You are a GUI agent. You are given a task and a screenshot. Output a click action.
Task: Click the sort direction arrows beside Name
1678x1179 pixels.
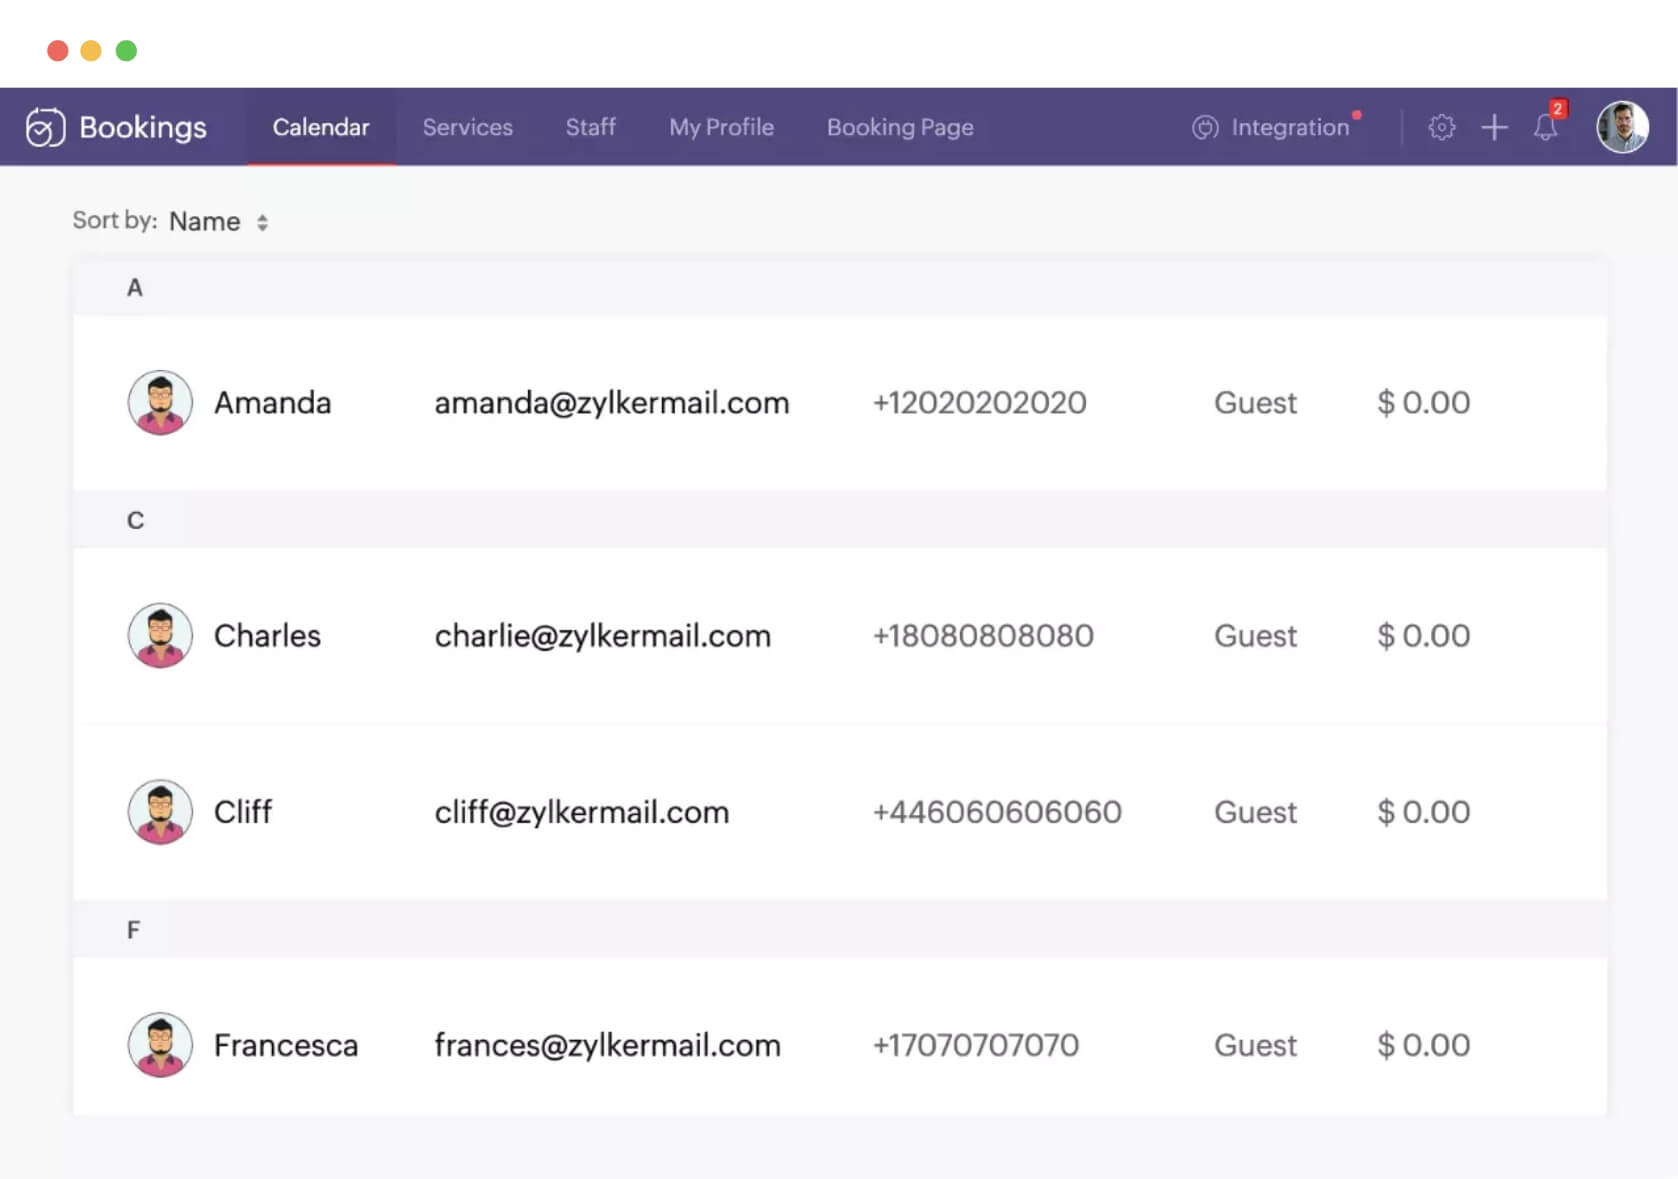(x=263, y=221)
